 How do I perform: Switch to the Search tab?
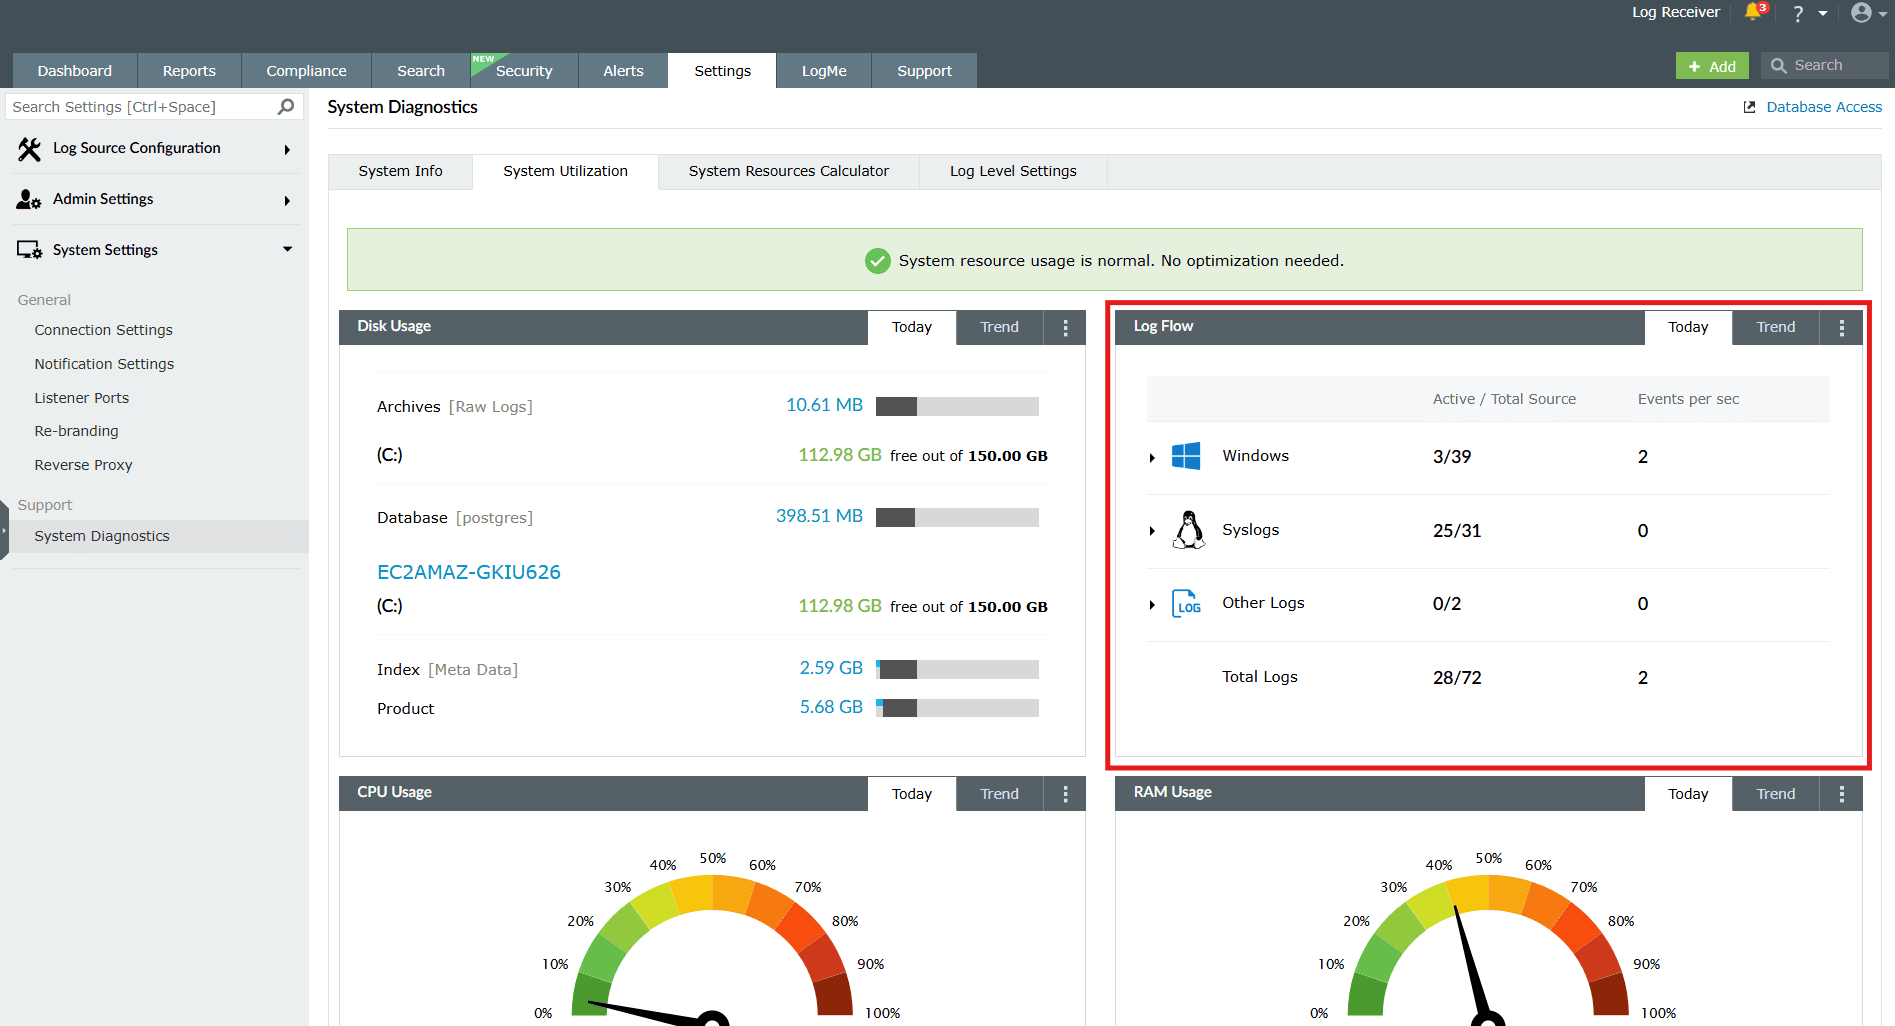(x=421, y=71)
